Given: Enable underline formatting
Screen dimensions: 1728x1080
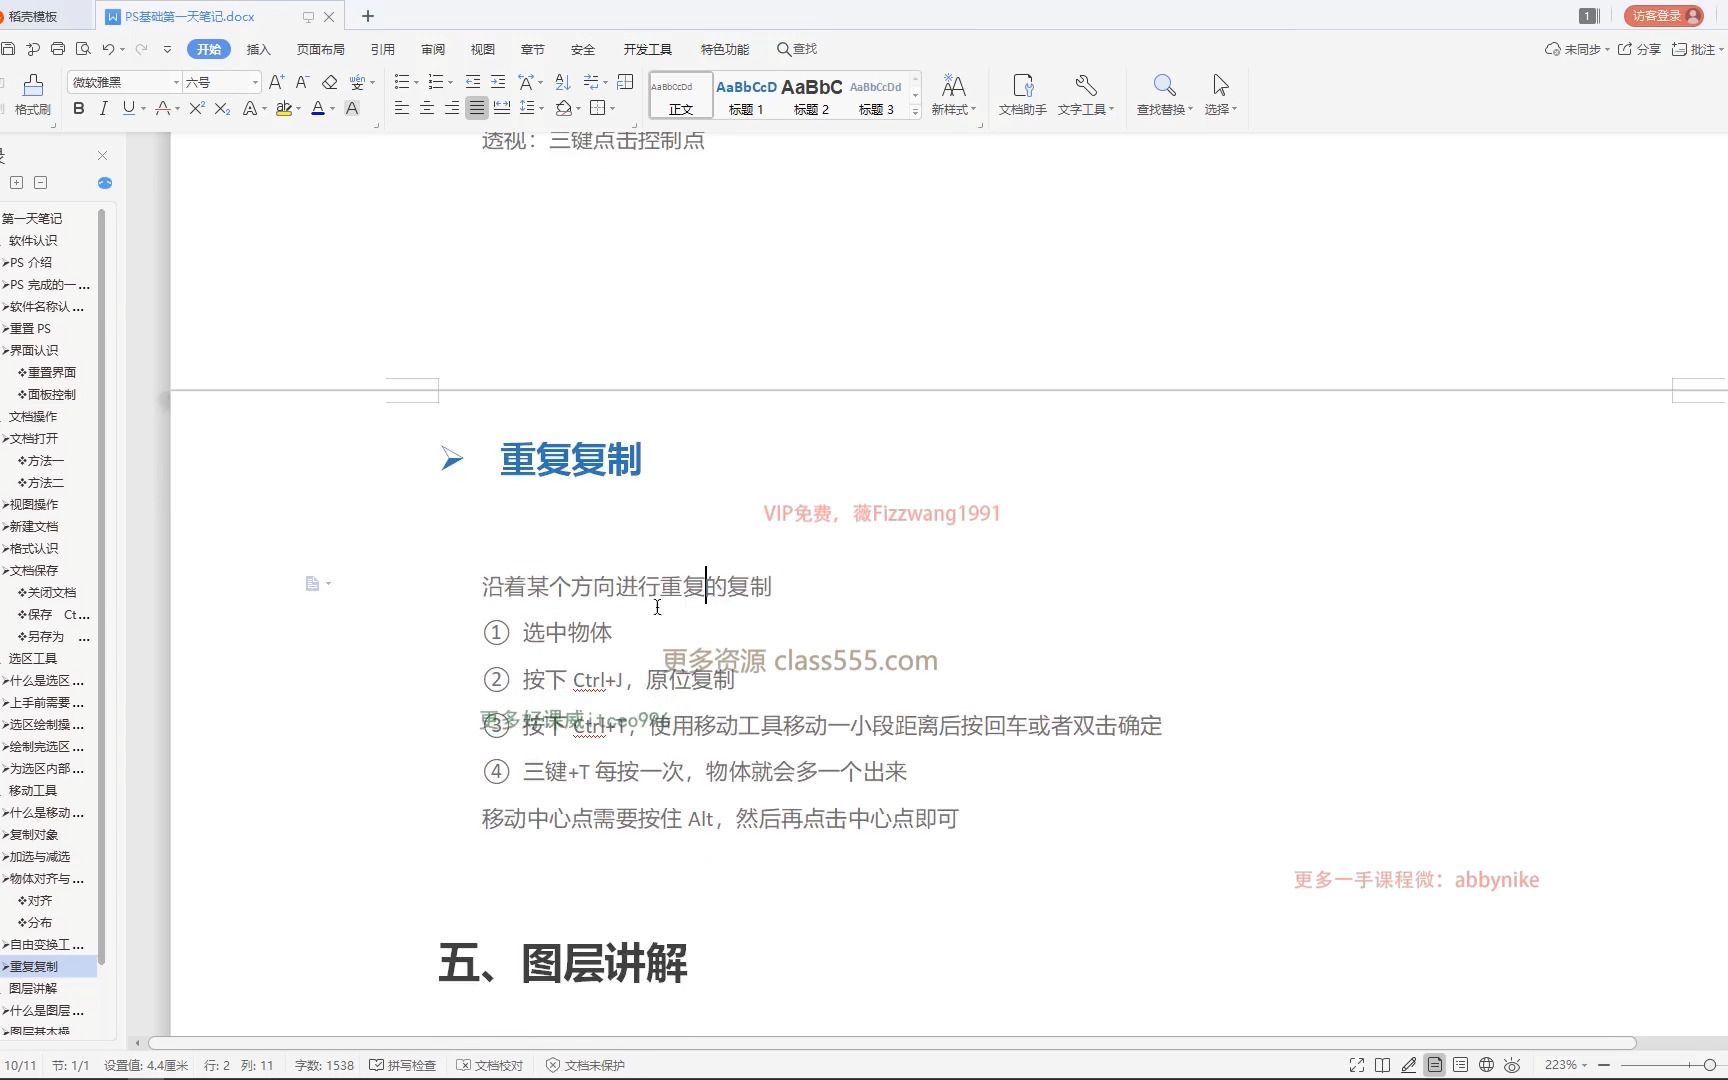Looking at the screenshot, I should (x=126, y=109).
